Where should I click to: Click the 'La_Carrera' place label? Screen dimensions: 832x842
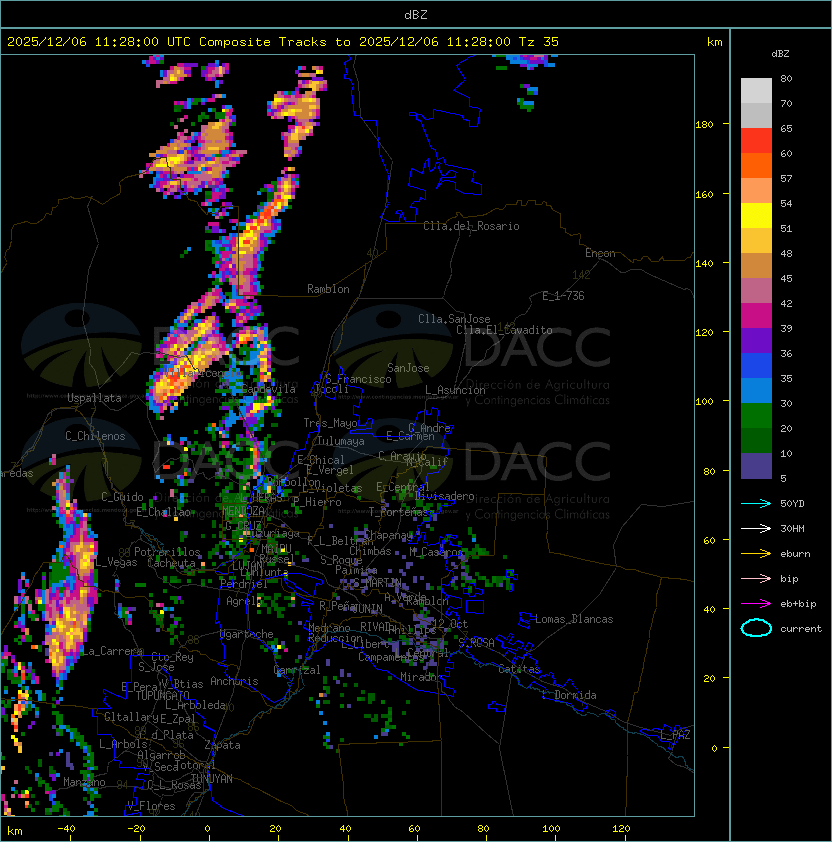[x=112, y=651]
